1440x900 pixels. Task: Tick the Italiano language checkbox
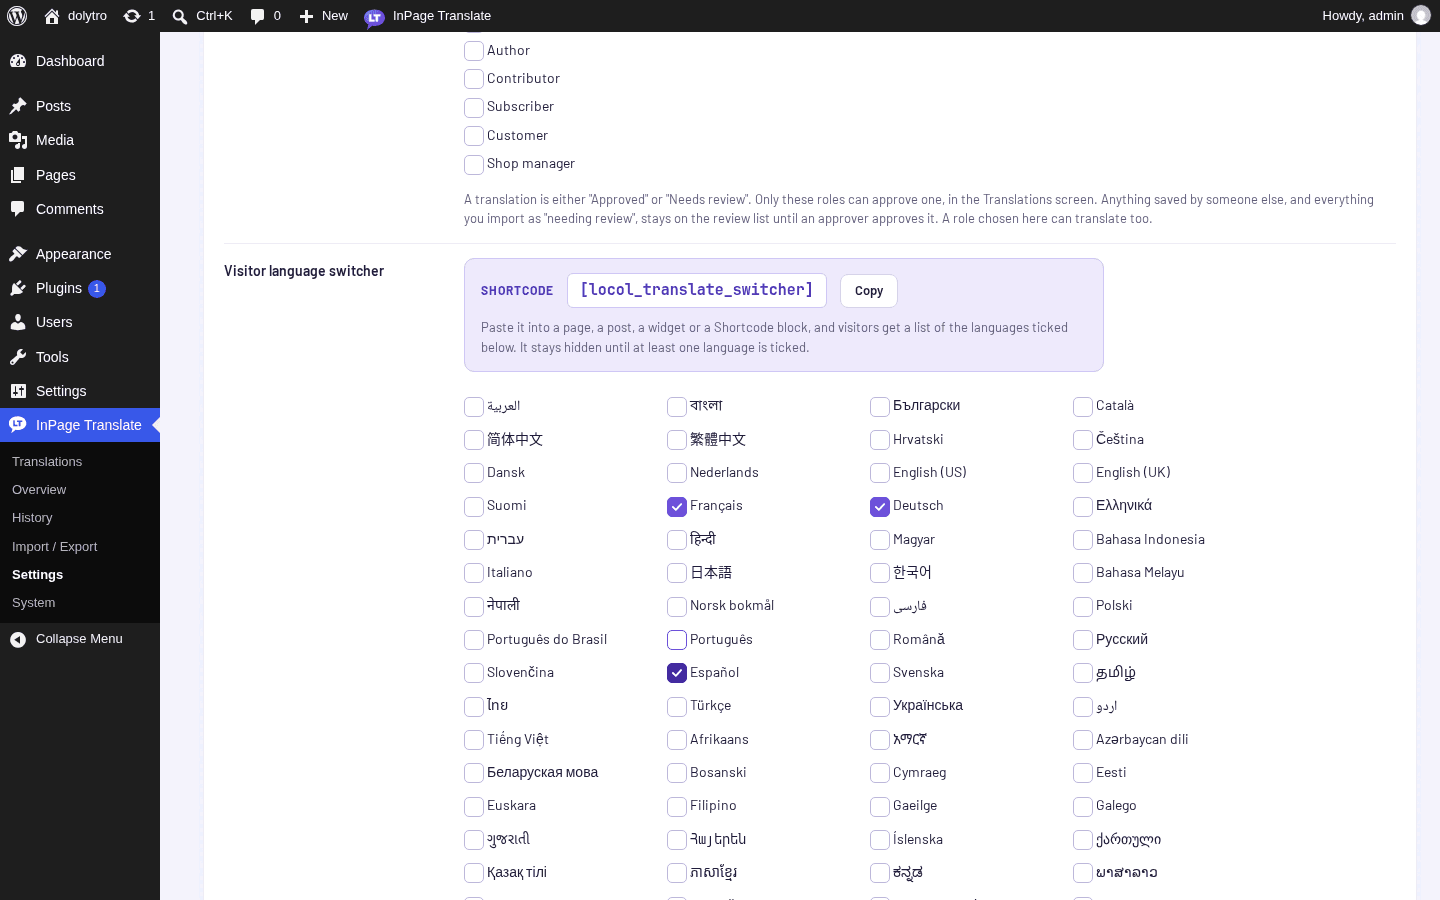(474, 574)
